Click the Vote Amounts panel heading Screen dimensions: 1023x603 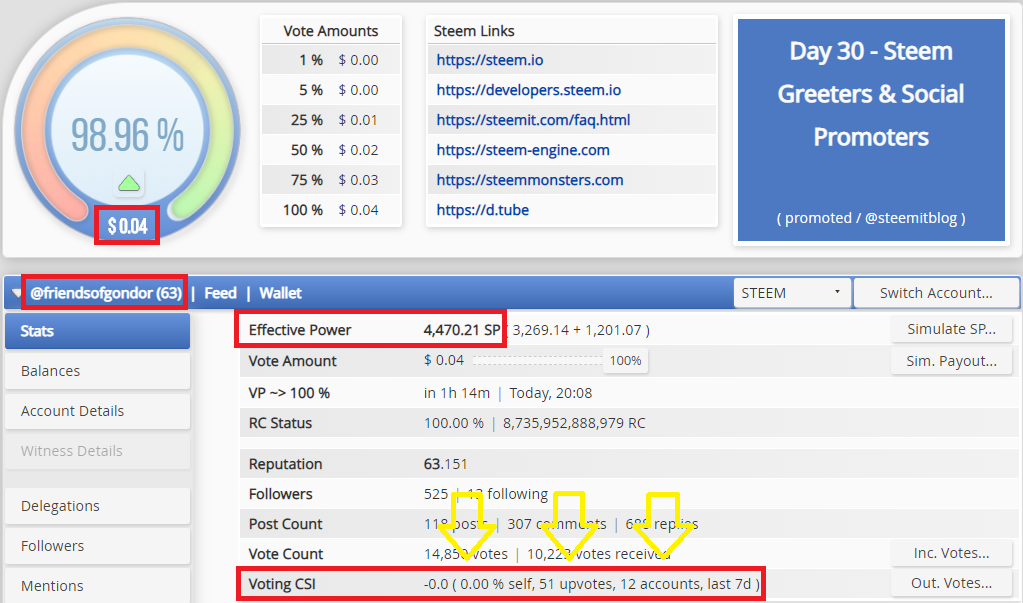point(331,31)
